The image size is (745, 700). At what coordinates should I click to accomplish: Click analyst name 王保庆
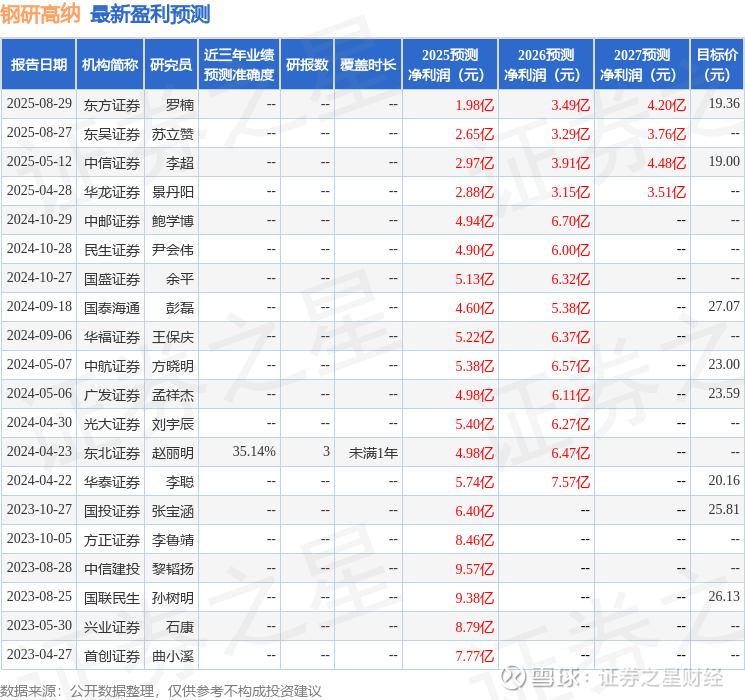point(172,337)
